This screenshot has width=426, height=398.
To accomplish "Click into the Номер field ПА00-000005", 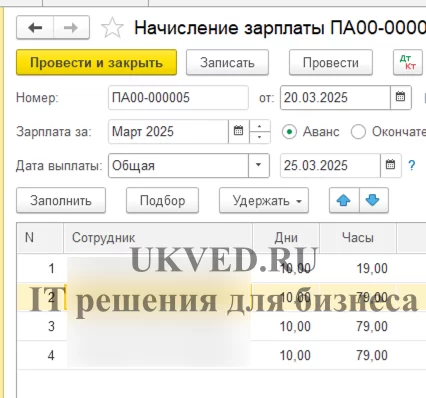I will (x=178, y=98).
